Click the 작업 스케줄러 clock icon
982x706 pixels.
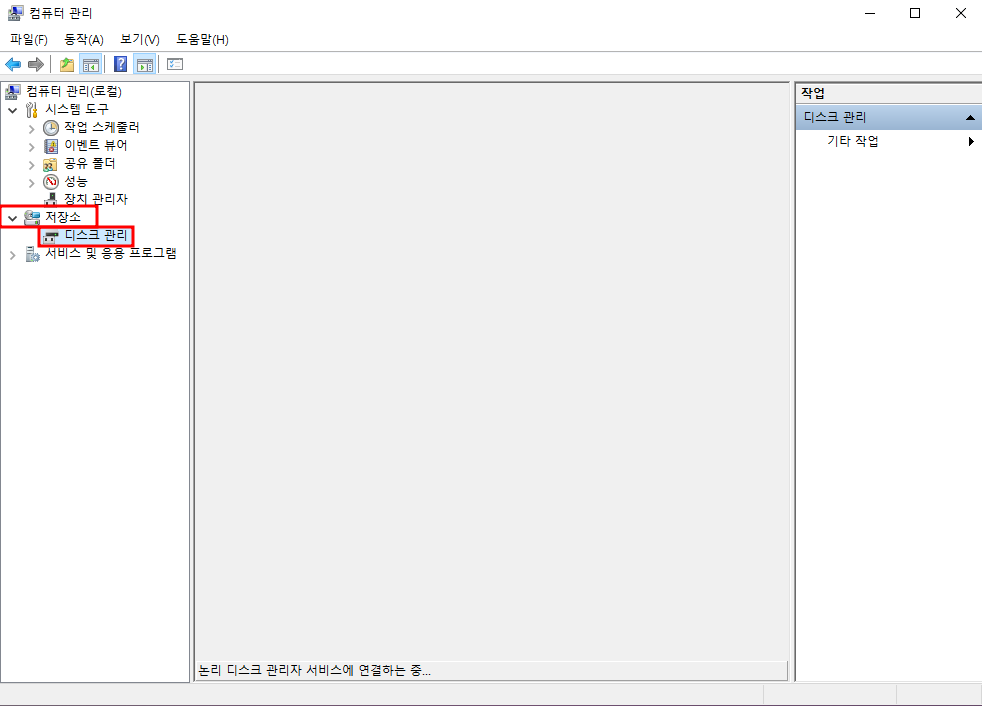[51, 128]
